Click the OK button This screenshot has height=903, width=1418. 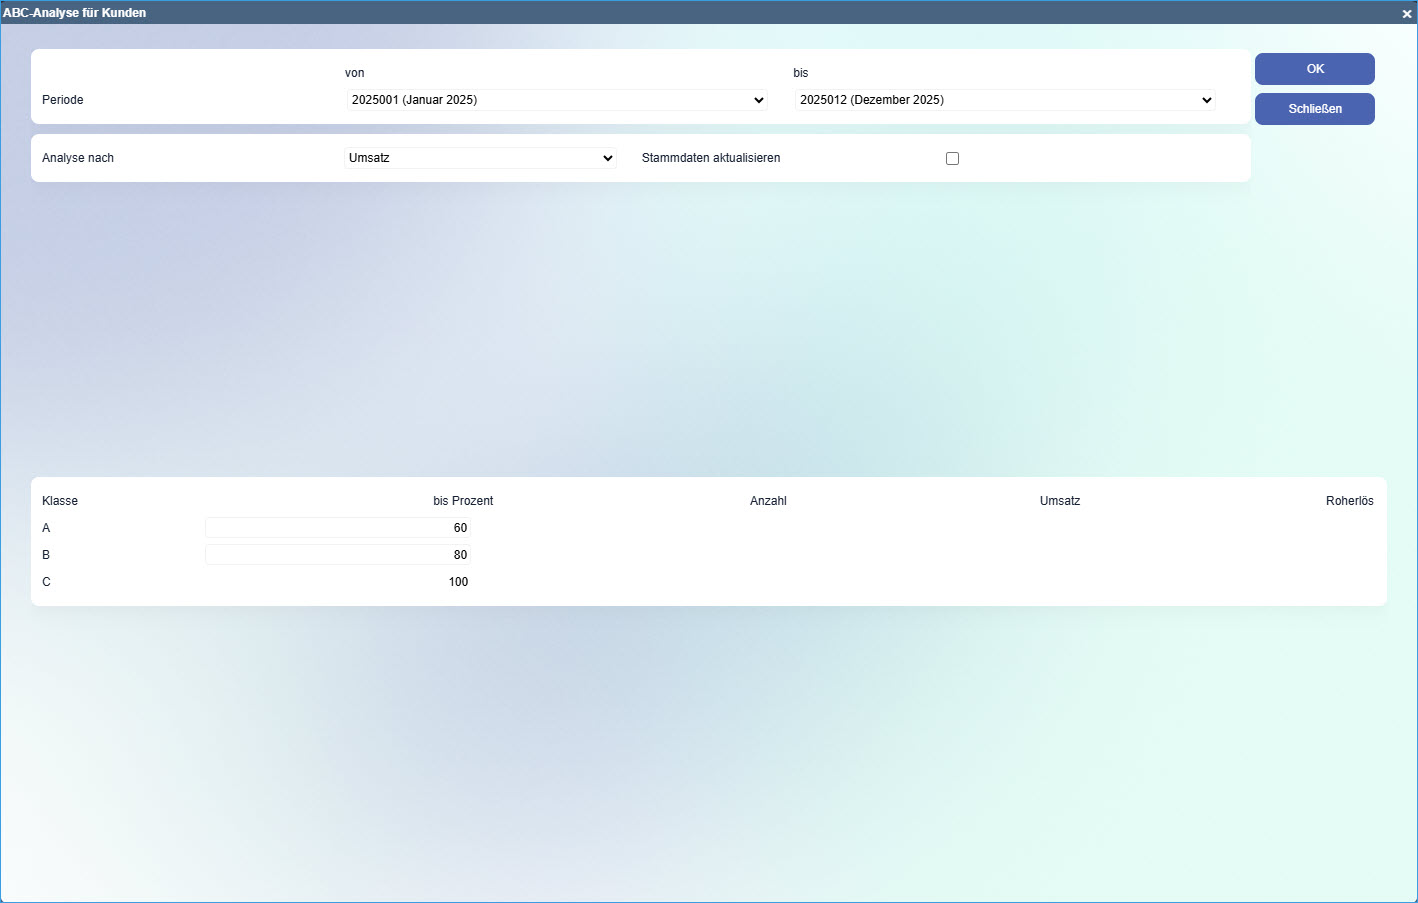[1314, 69]
